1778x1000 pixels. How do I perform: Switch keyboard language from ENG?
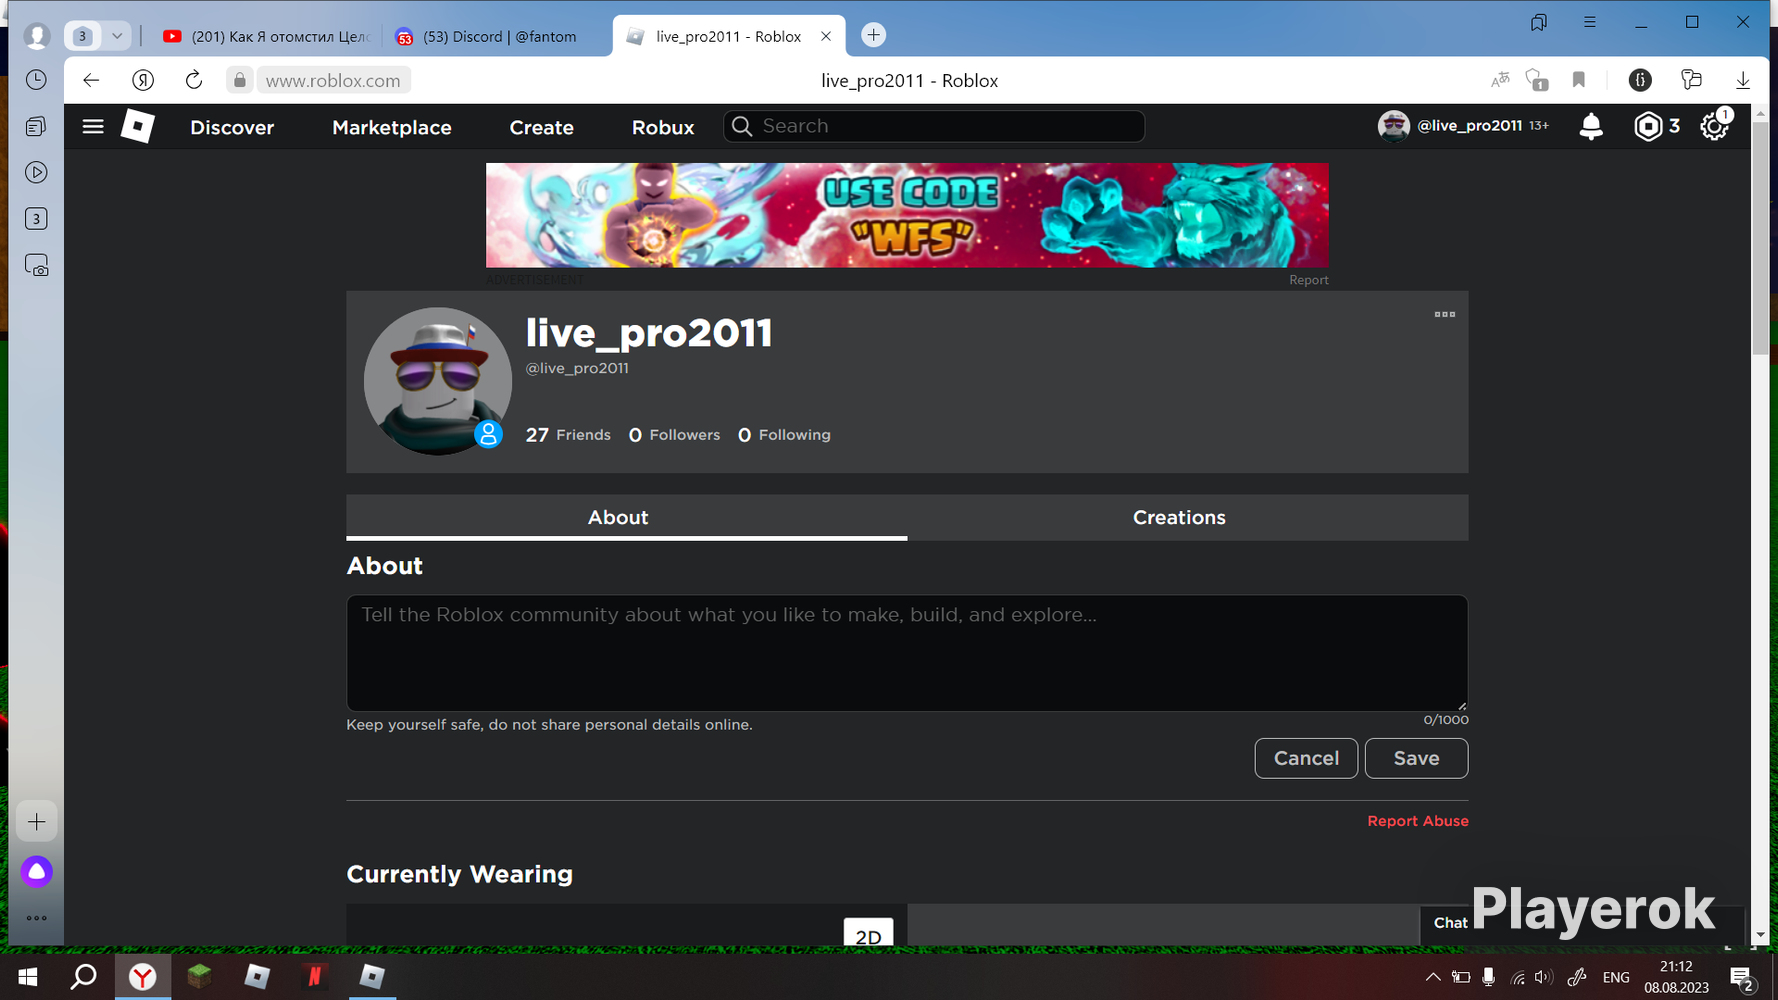pyautogui.click(x=1616, y=978)
